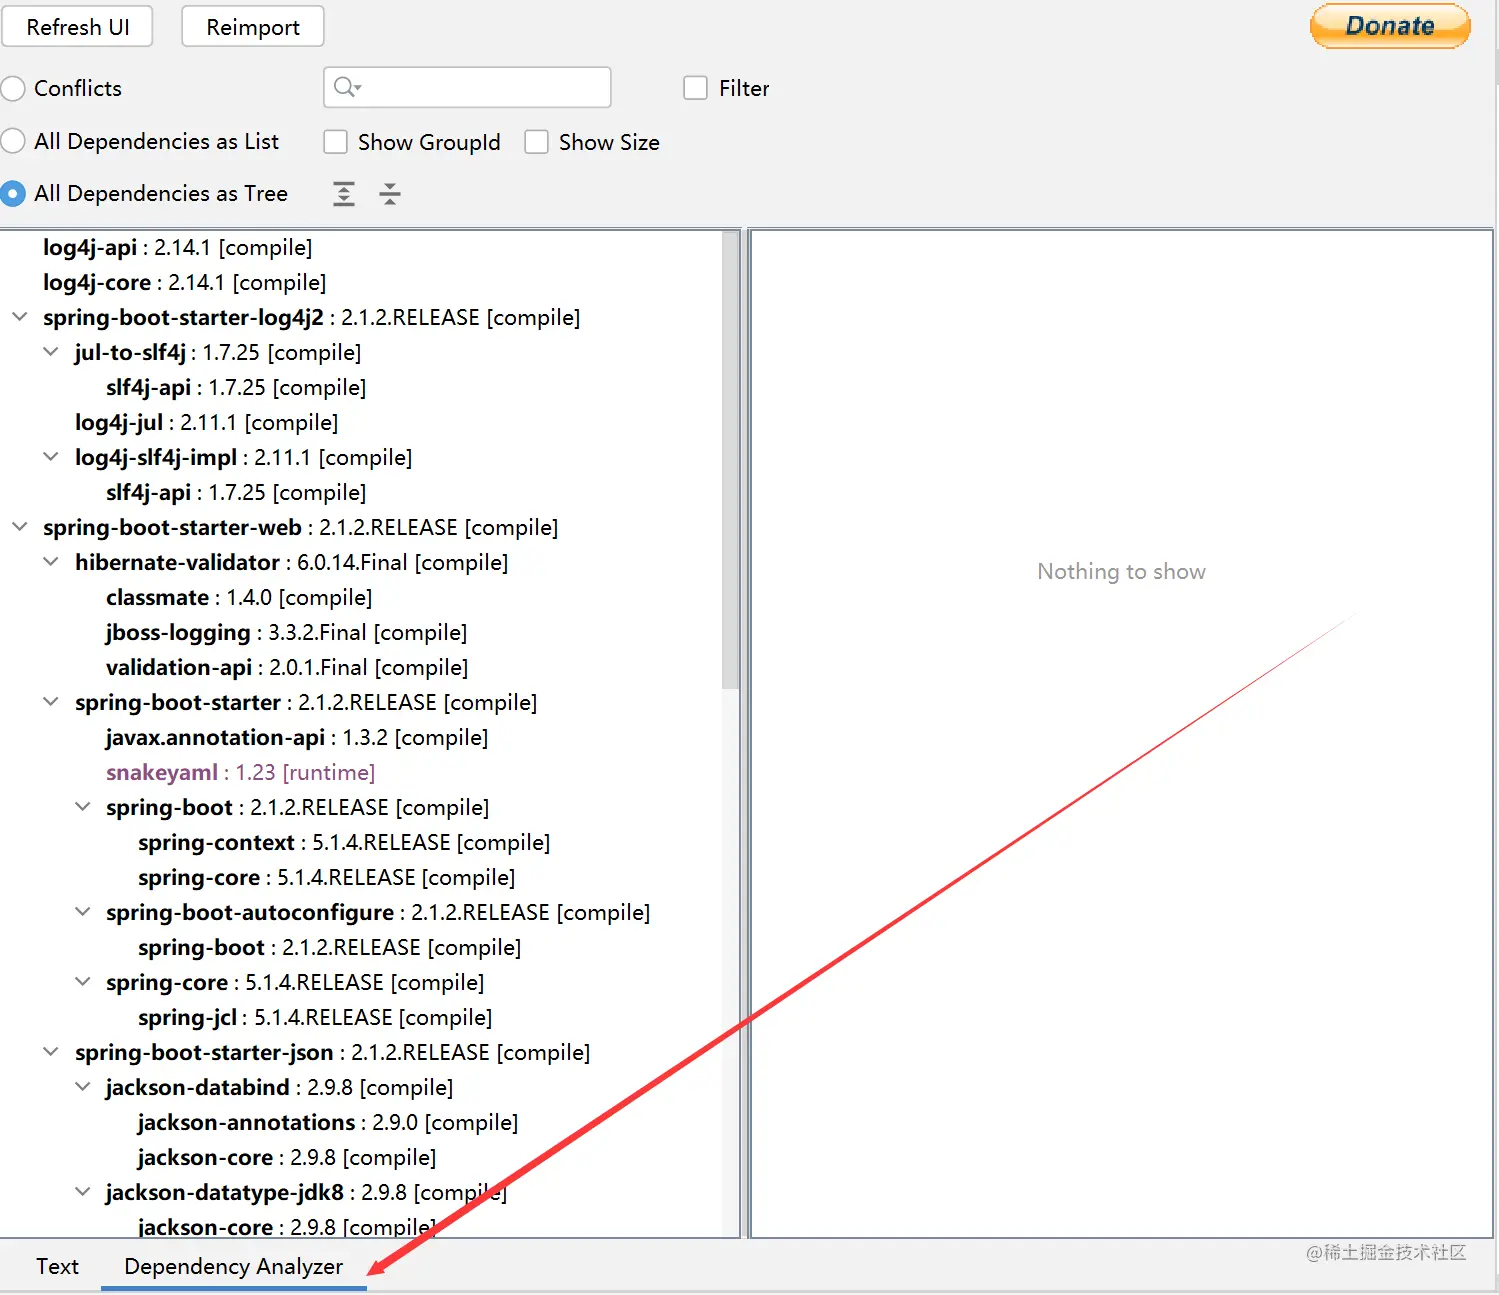Select the spring-context 5.1.4.RELEASE dependency
Image resolution: width=1499 pixels, height=1295 pixels.
(344, 842)
